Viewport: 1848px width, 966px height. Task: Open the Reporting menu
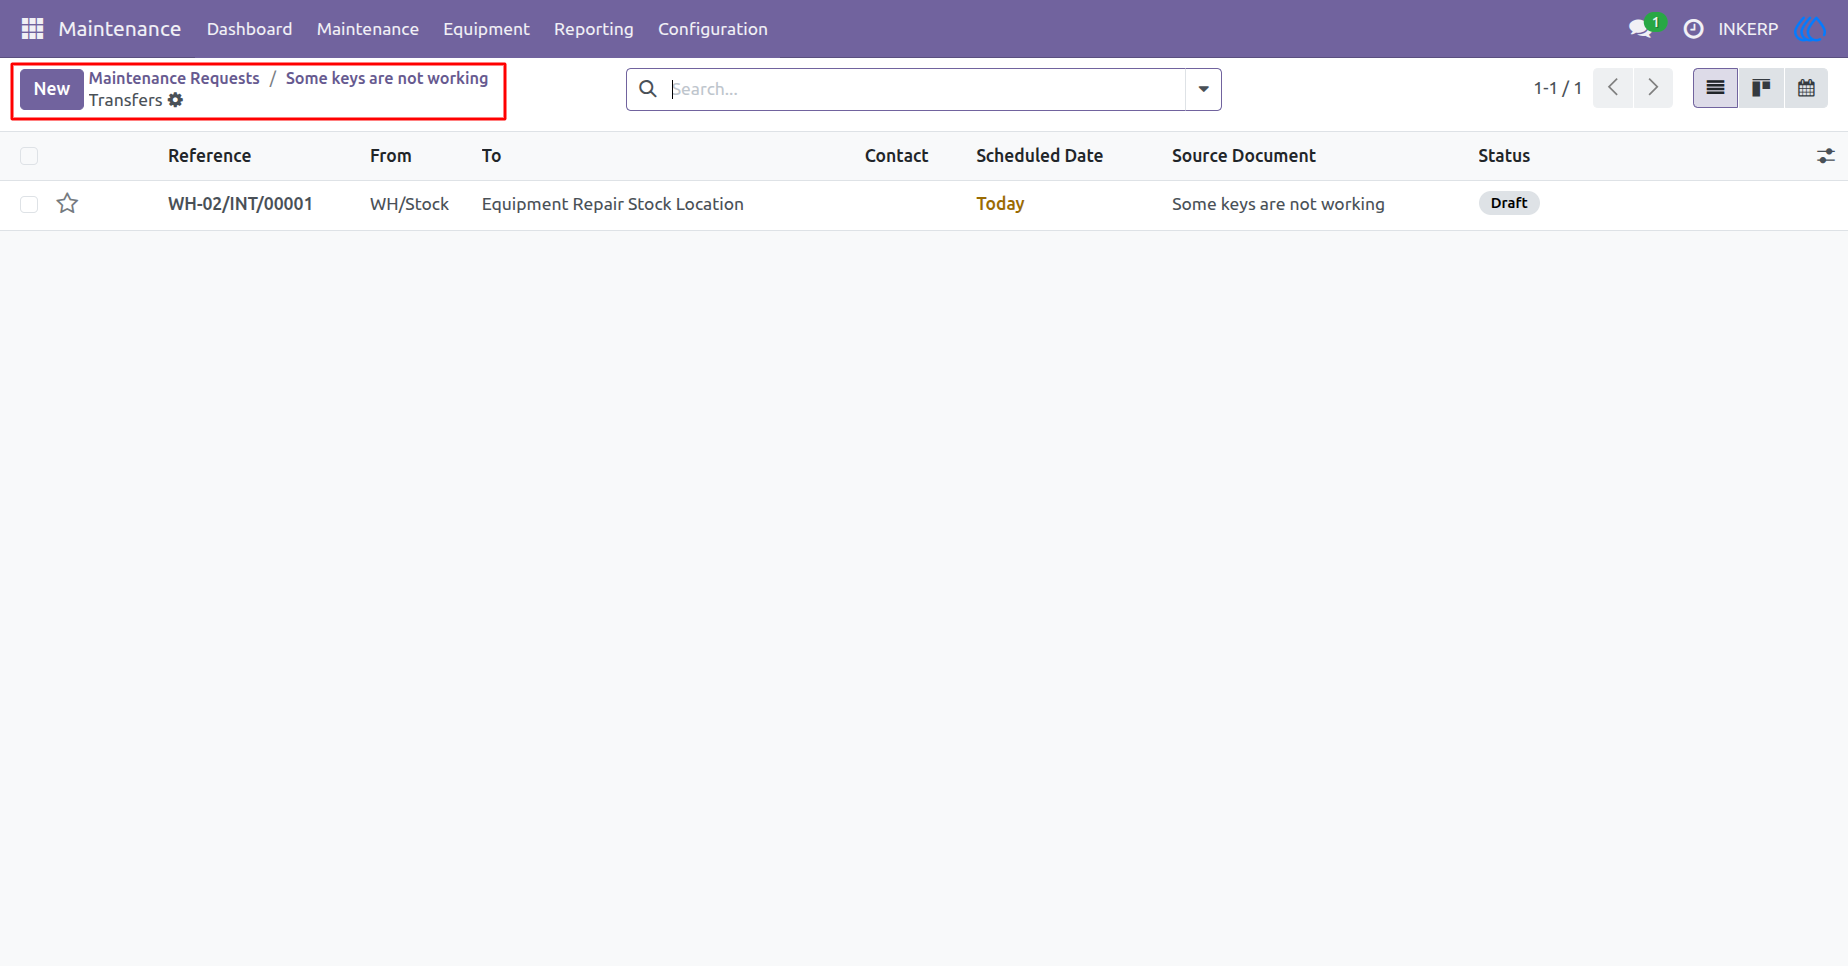(594, 29)
